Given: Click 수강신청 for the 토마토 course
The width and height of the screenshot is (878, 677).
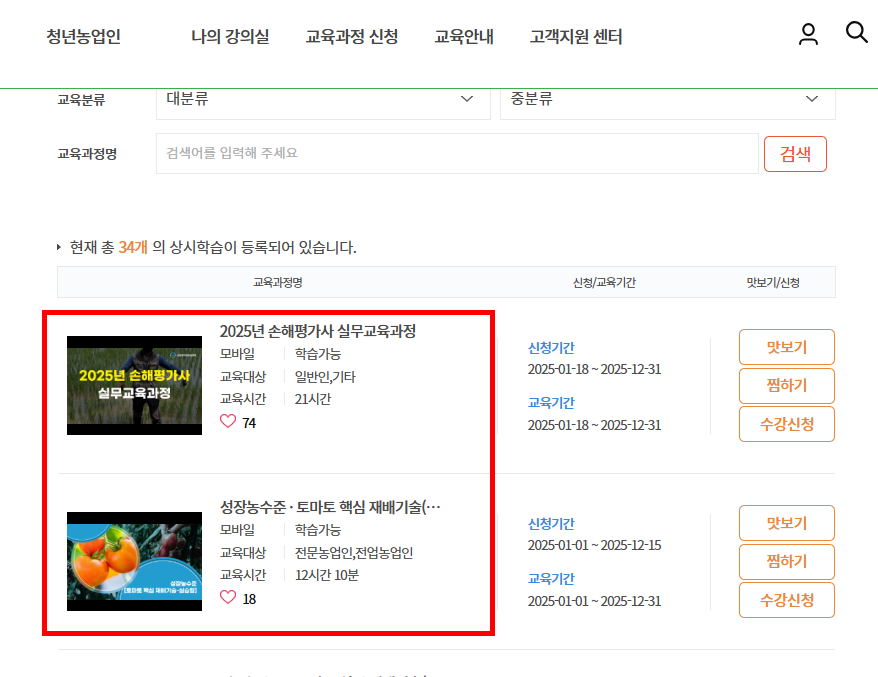Looking at the screenshot, I should 786,600.
